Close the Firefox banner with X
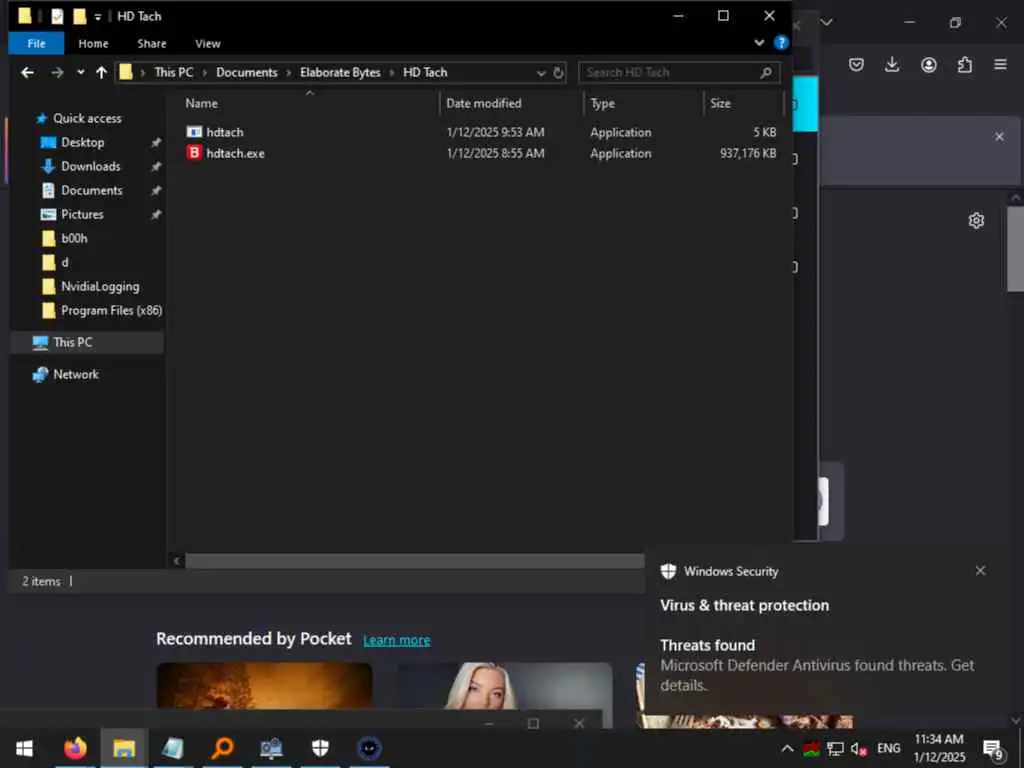Viewport: 1024px width, 768px height. coord(999,136)
